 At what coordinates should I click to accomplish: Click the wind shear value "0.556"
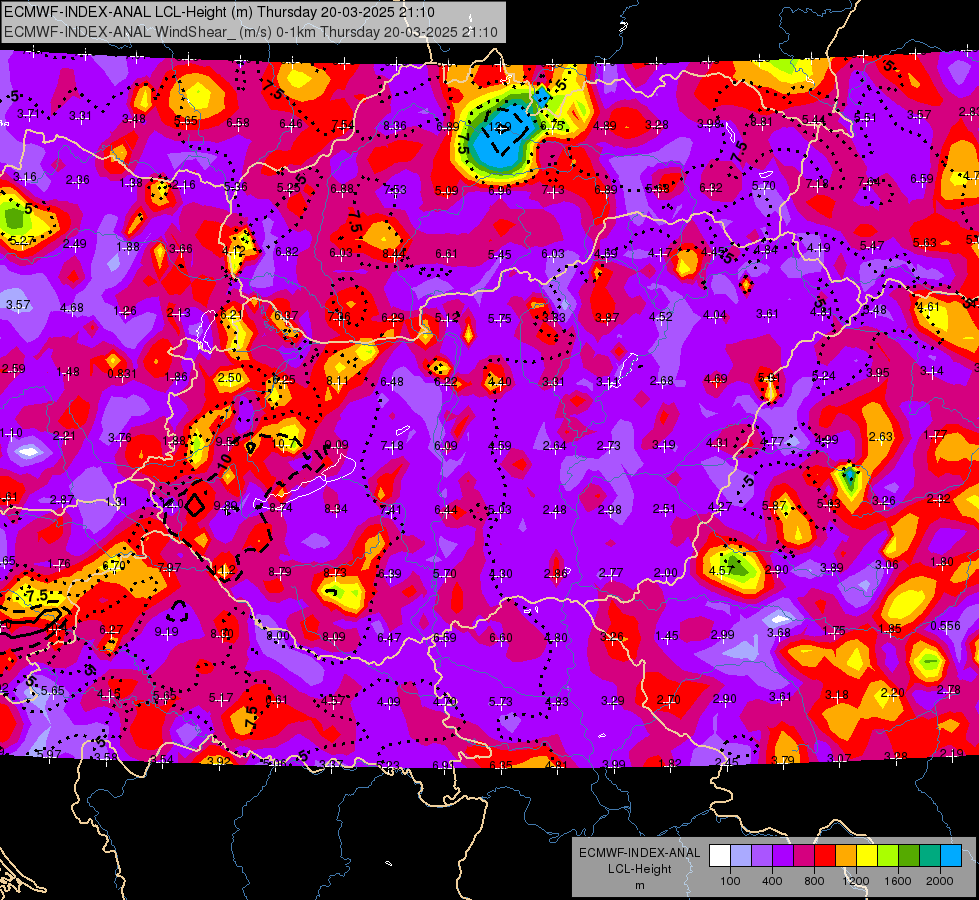945,626
